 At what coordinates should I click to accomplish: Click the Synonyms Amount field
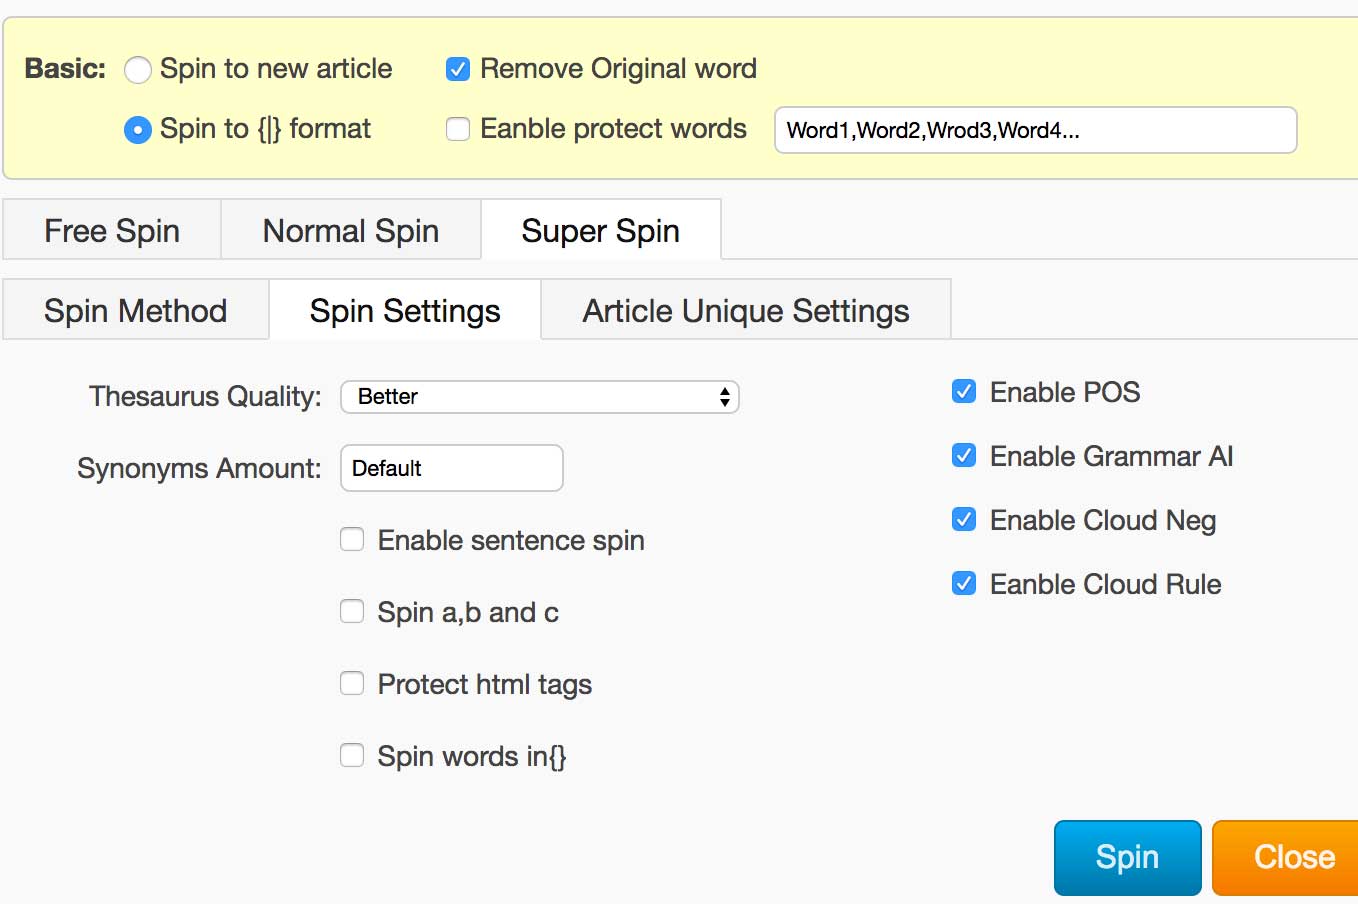pyautogui.click(x=452, y=468)
